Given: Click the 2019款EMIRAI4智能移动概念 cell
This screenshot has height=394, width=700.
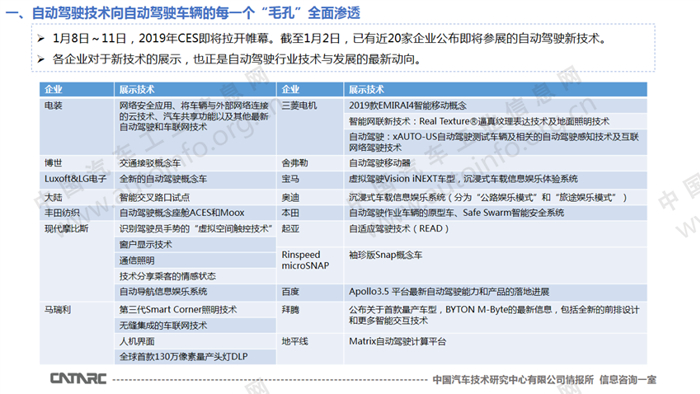Looking at the screenshot, I should (x=496, y=105).
